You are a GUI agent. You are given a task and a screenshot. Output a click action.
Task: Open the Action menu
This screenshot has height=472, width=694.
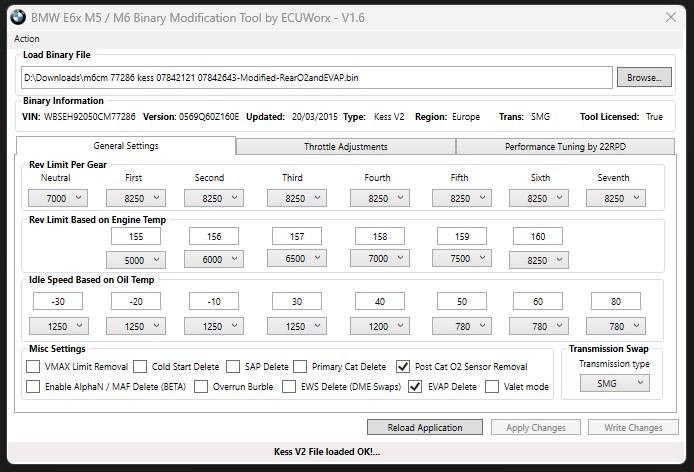(x=27, y=38)
